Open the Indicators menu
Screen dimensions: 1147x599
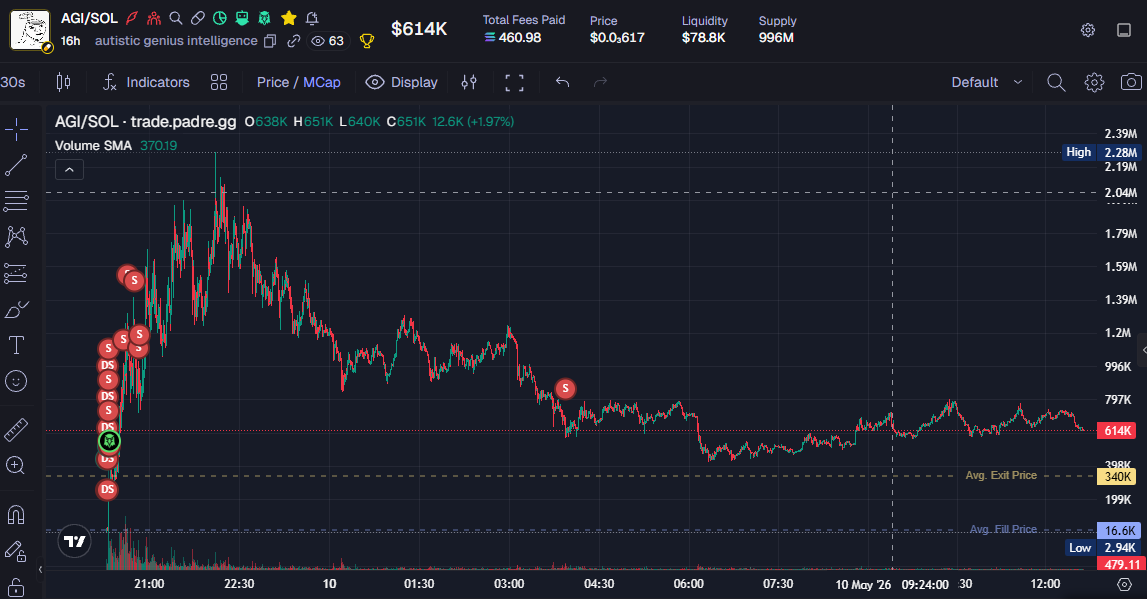pyautogui.click(x=146, y=82)
